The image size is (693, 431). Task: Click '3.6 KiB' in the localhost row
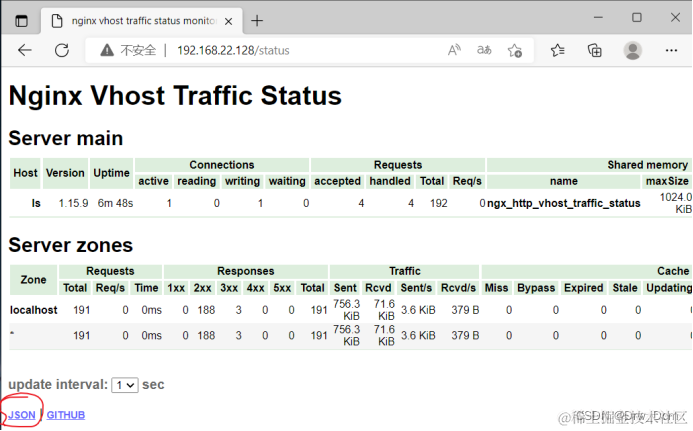pyautogui.click(x=418, y=310)
